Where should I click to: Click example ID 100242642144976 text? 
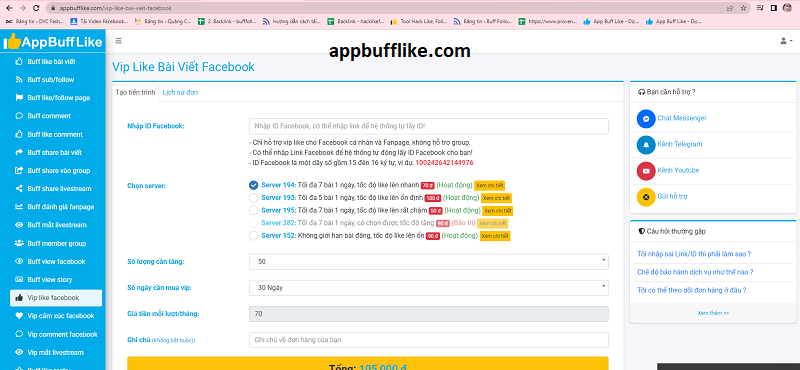click(x=444, y=163)
